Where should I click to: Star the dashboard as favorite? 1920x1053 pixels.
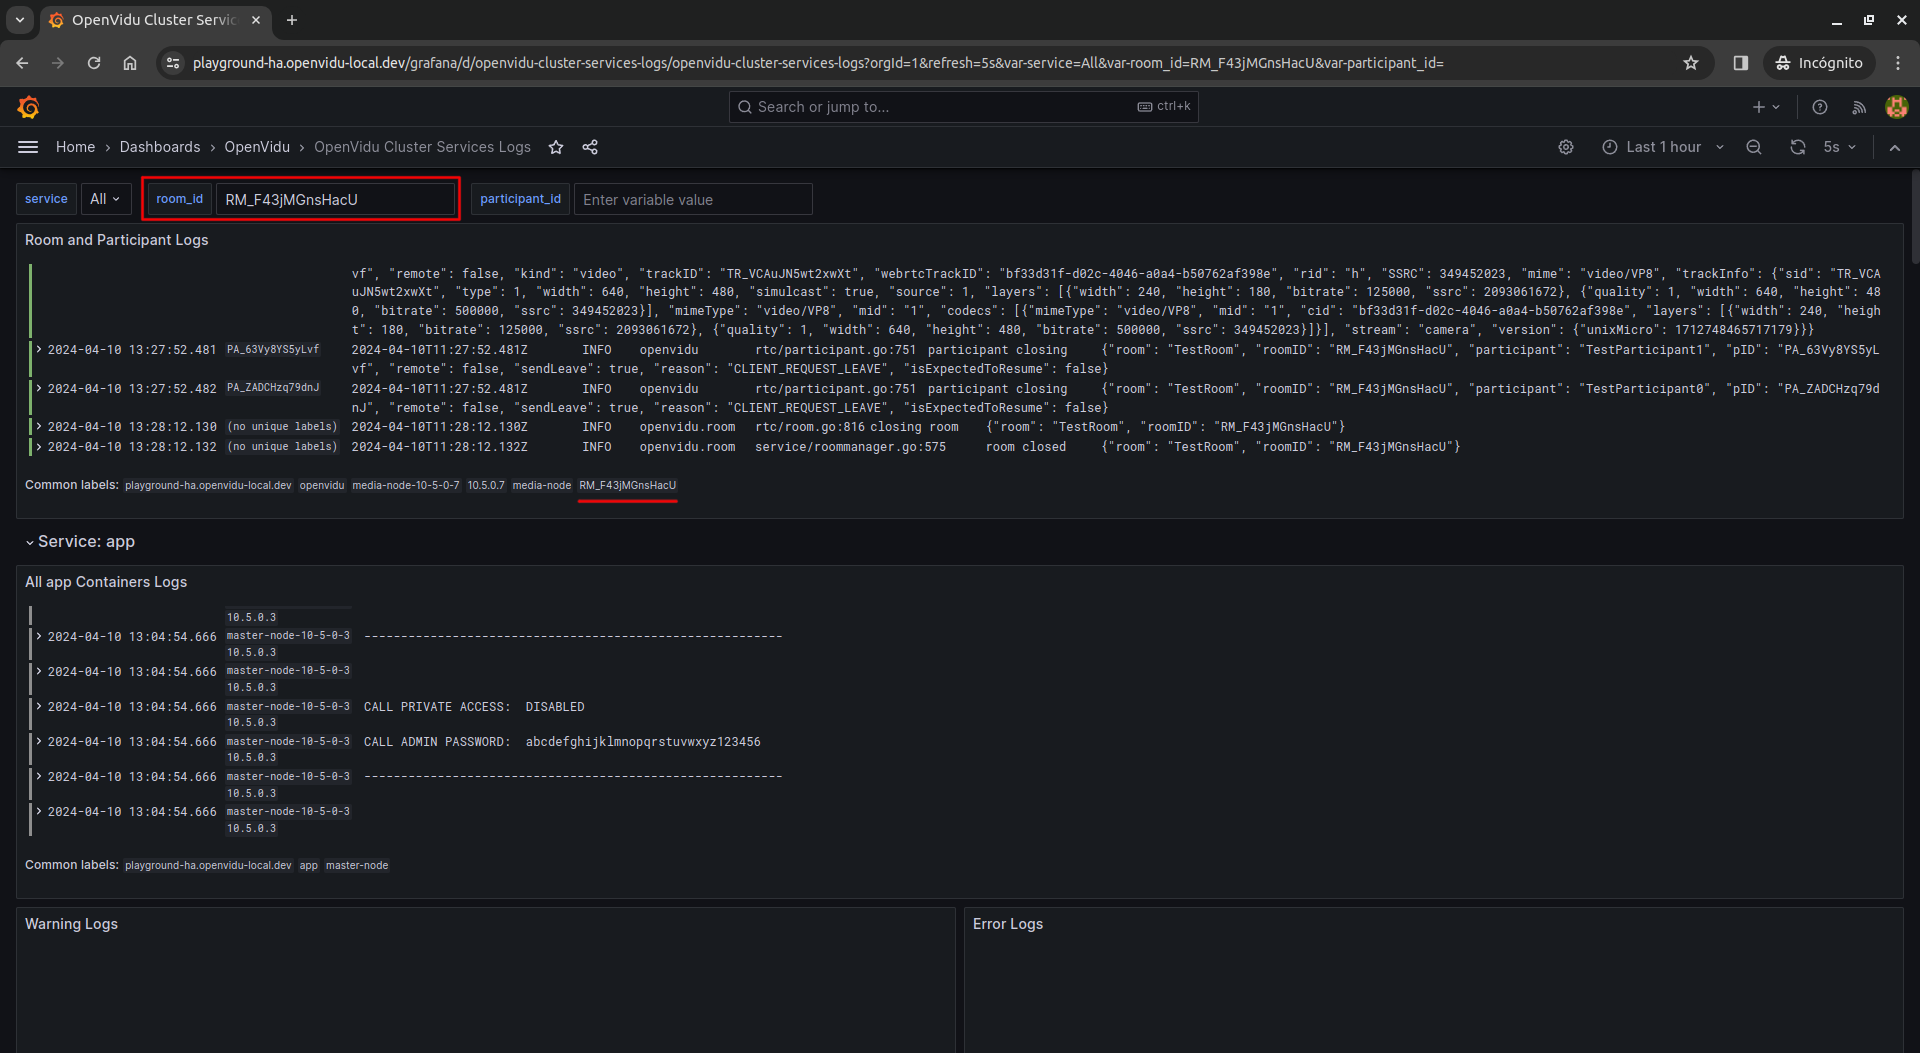(556, 147)
